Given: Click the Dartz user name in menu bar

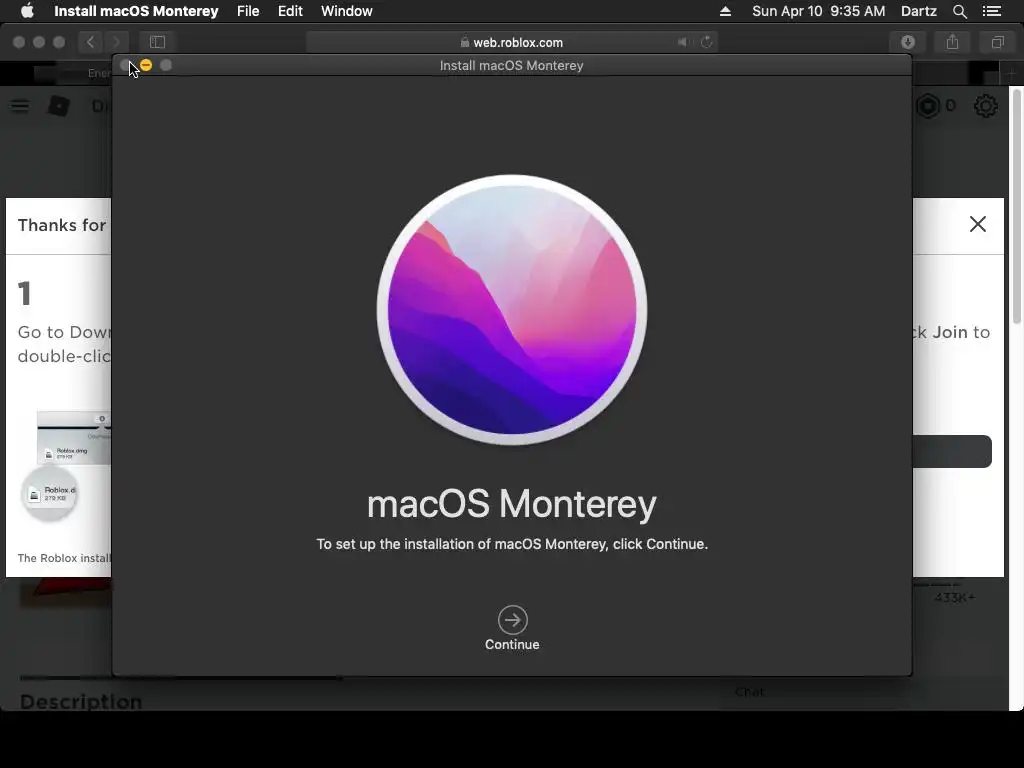Looking at the screenshot, I should (918, 11).
